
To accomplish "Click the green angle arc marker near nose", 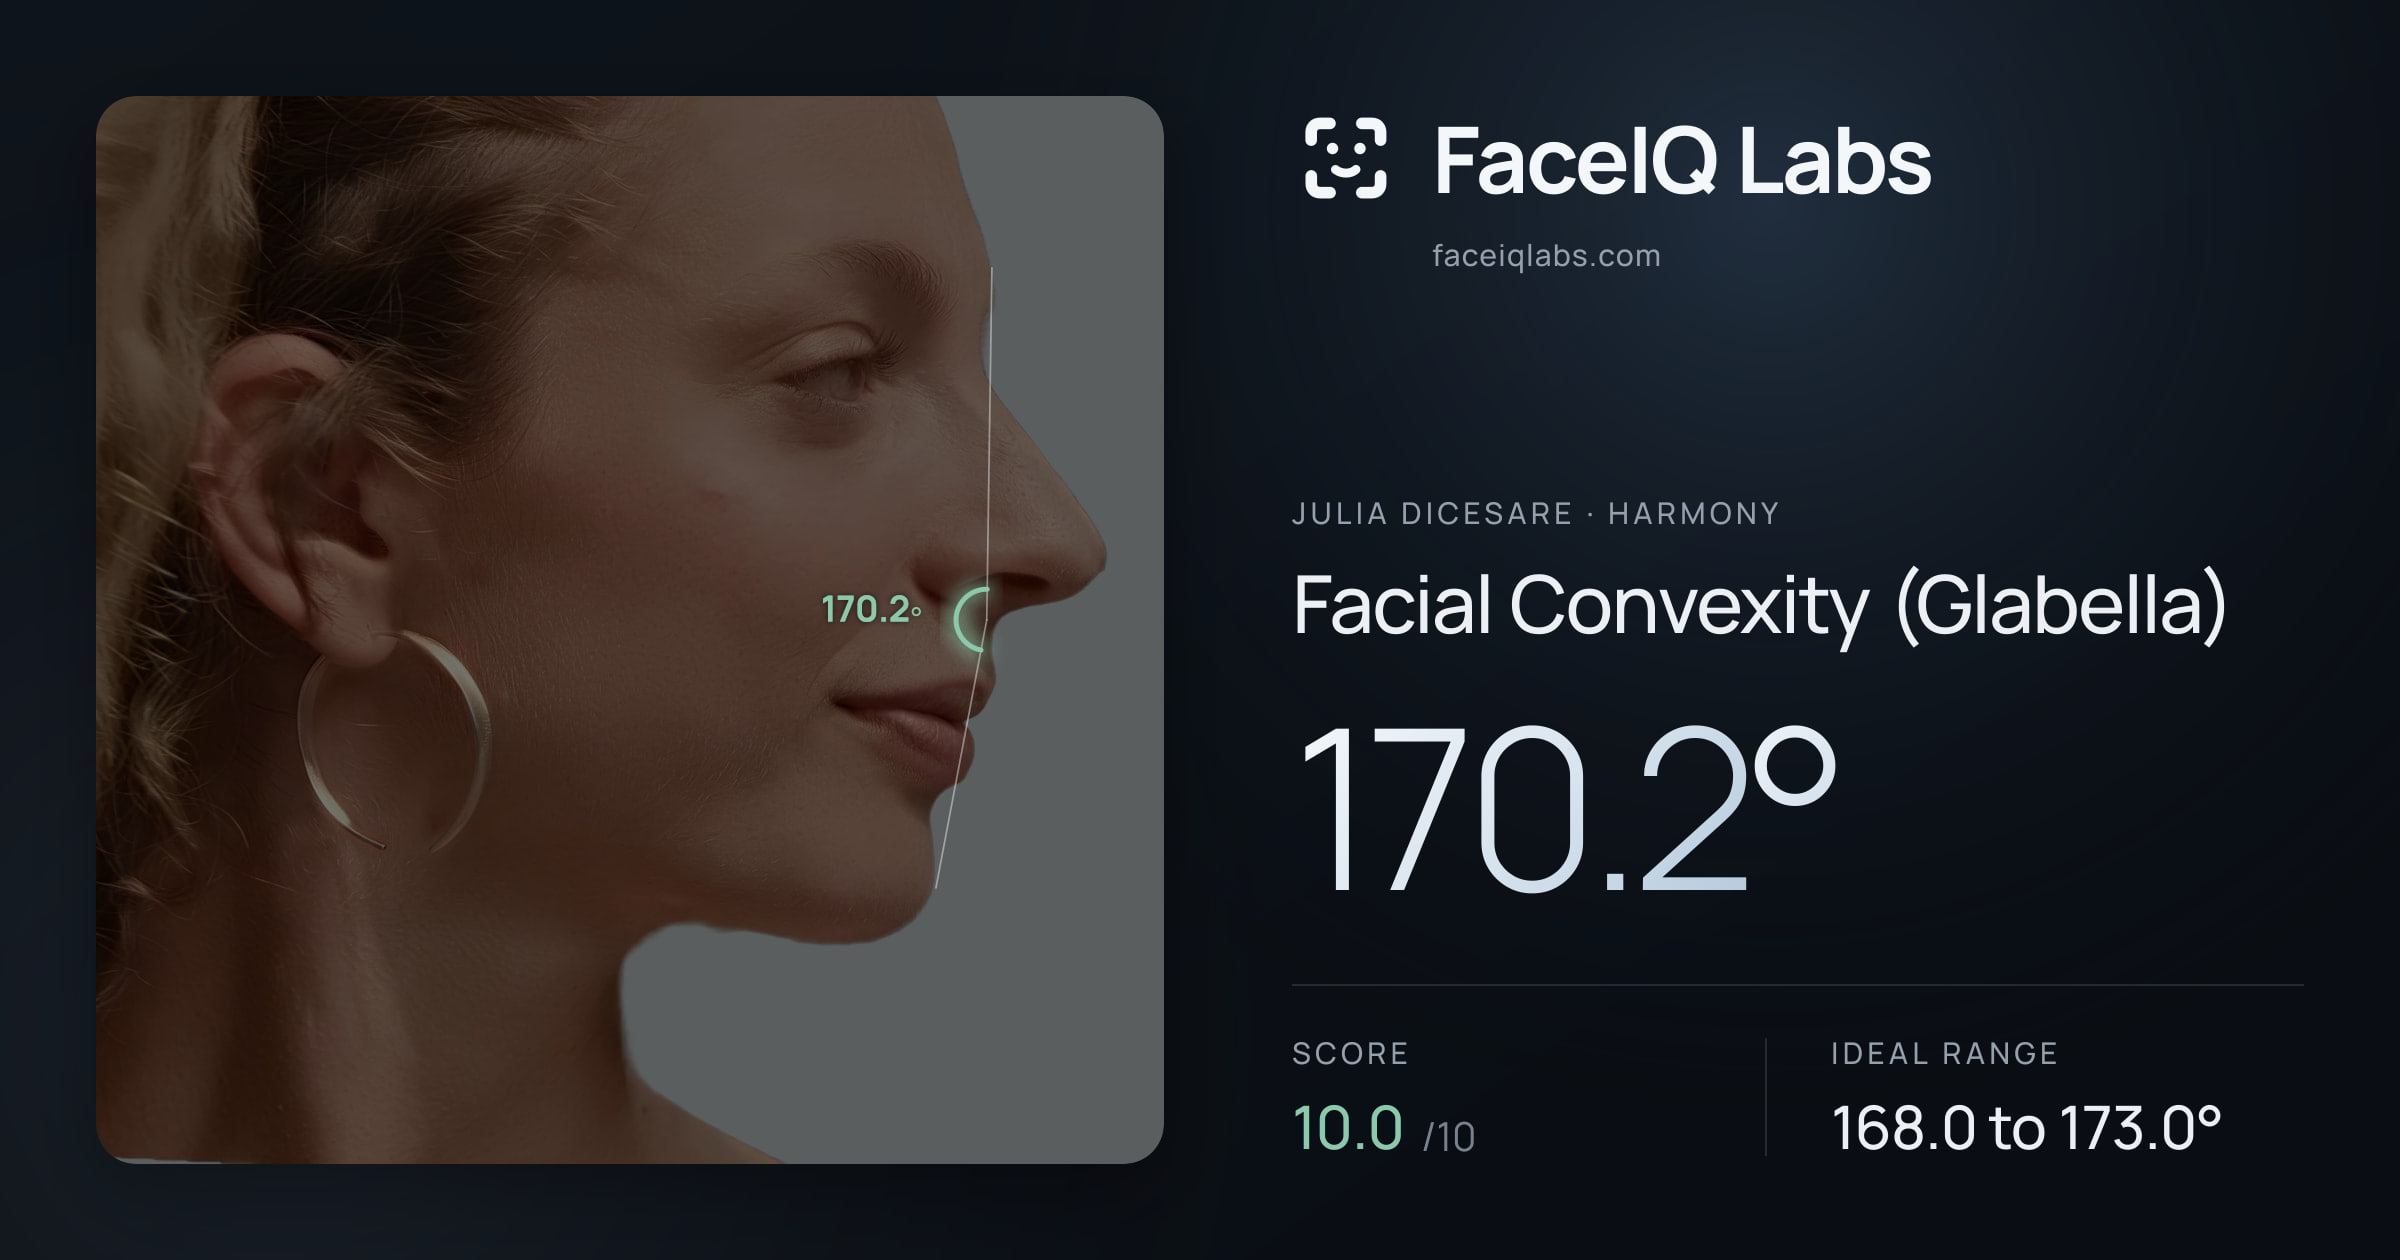I will (971, 620).
